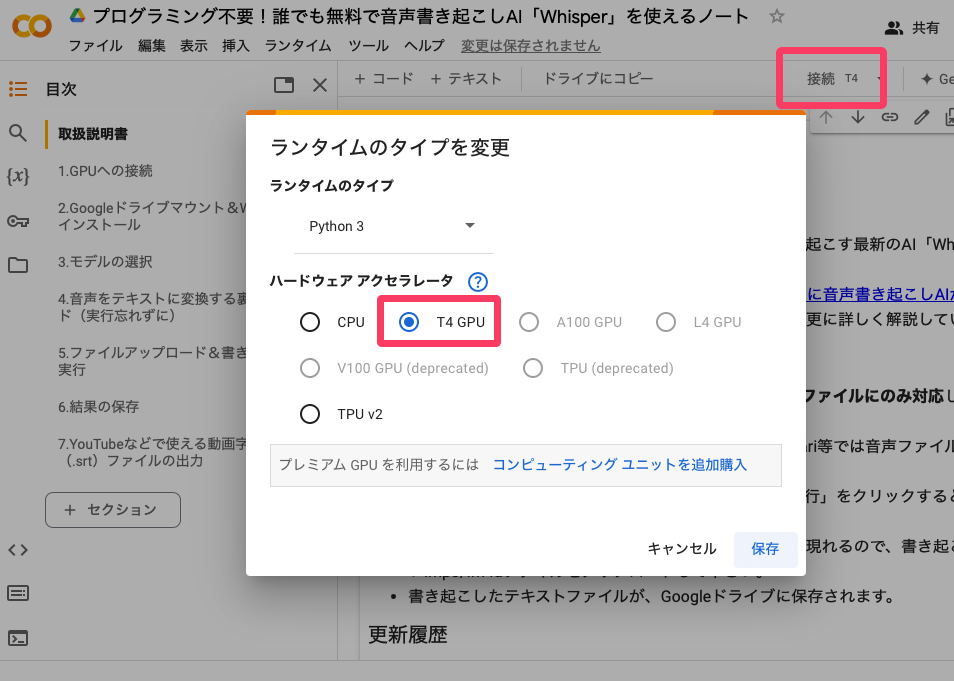Open the files folder icon panel

tap(17, 265)
